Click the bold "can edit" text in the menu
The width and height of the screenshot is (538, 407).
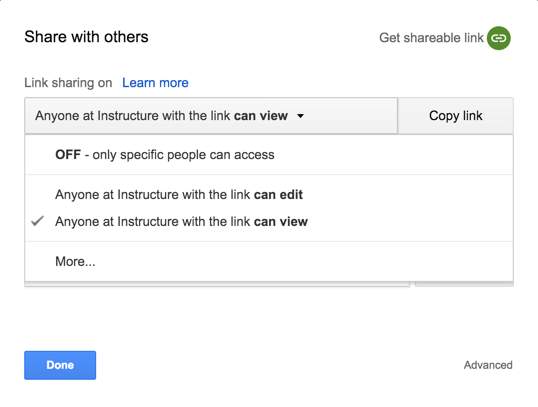coord(278,195)
